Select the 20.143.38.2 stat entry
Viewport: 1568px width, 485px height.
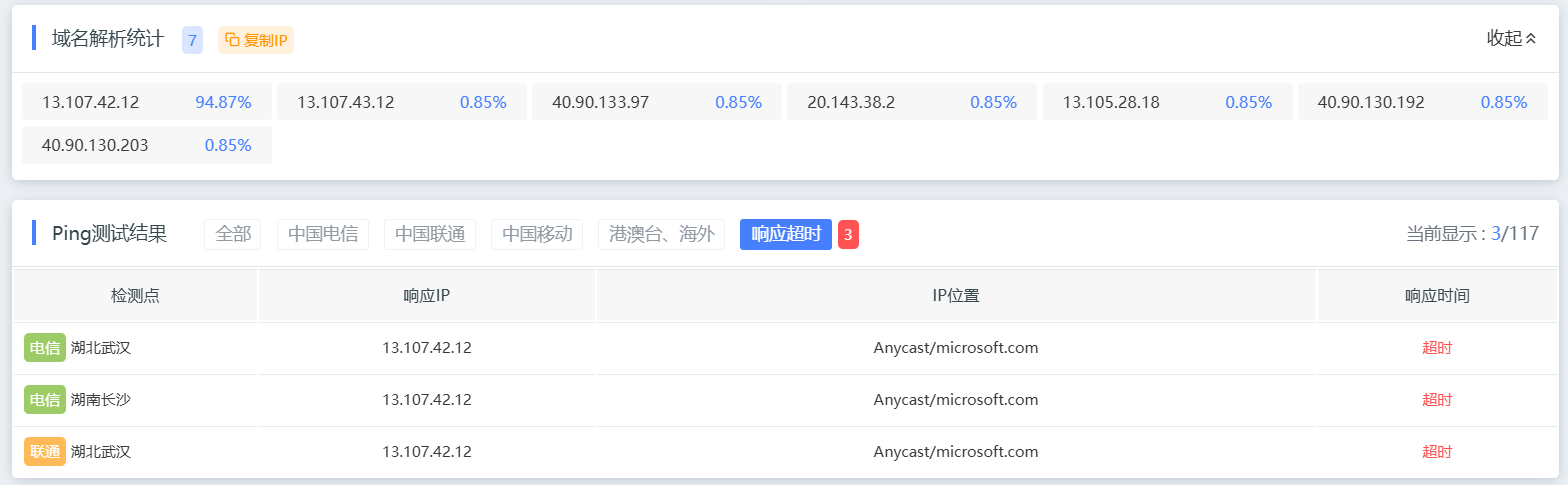point(911,102)
